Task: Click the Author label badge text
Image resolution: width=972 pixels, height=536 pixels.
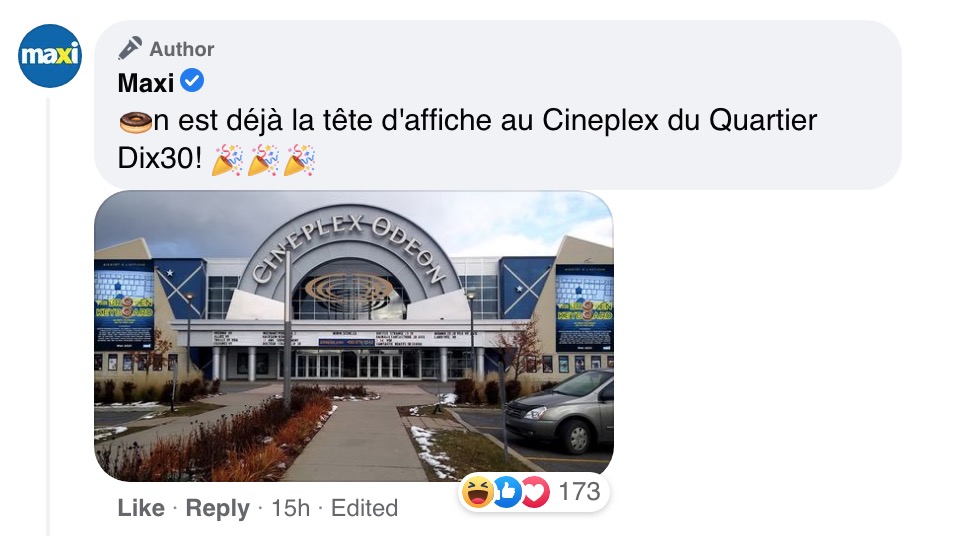Action: 182,49
